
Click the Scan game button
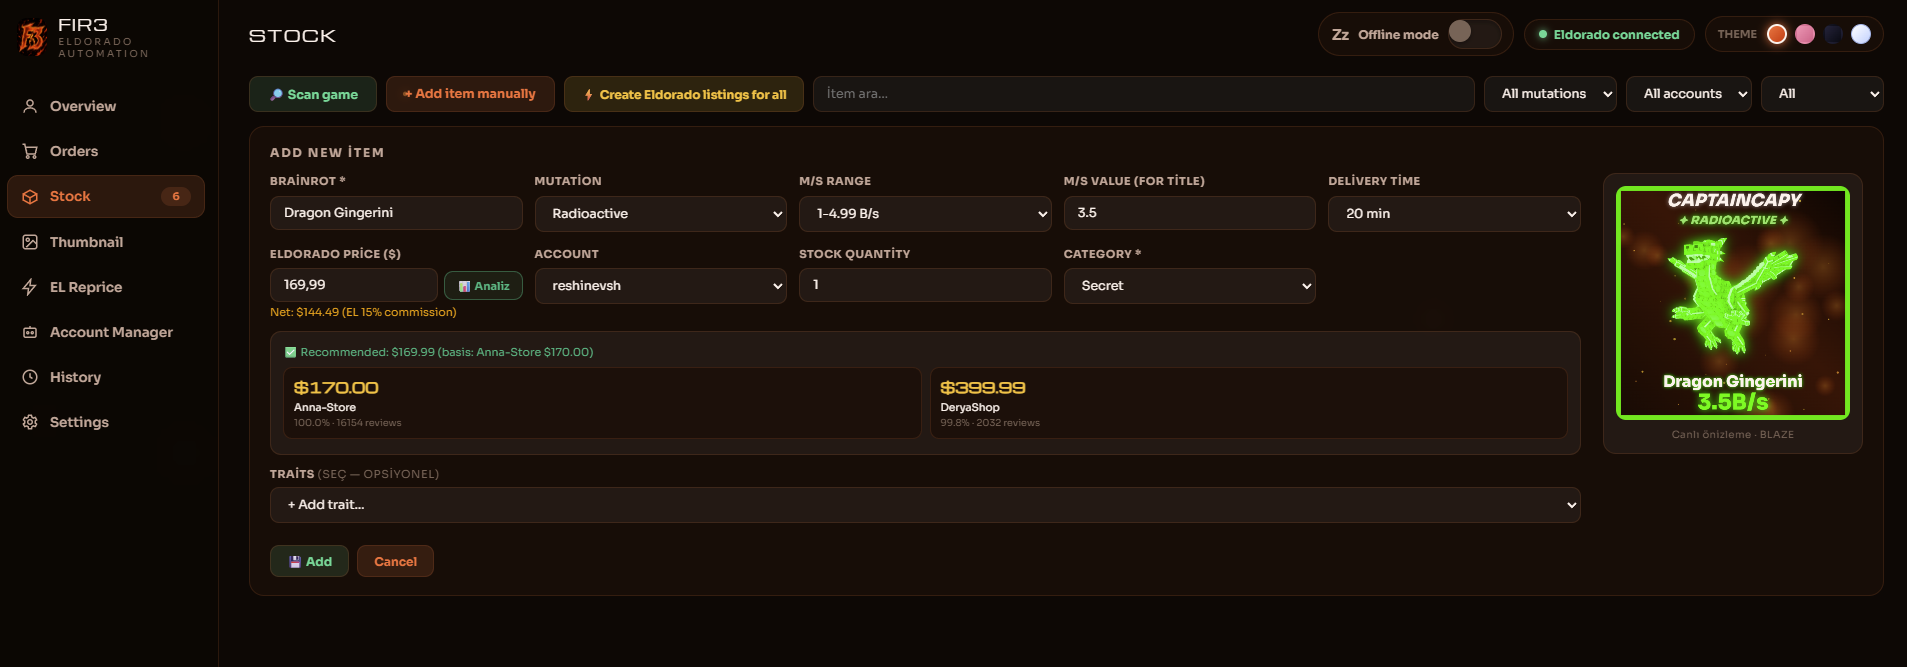[313, 94]
